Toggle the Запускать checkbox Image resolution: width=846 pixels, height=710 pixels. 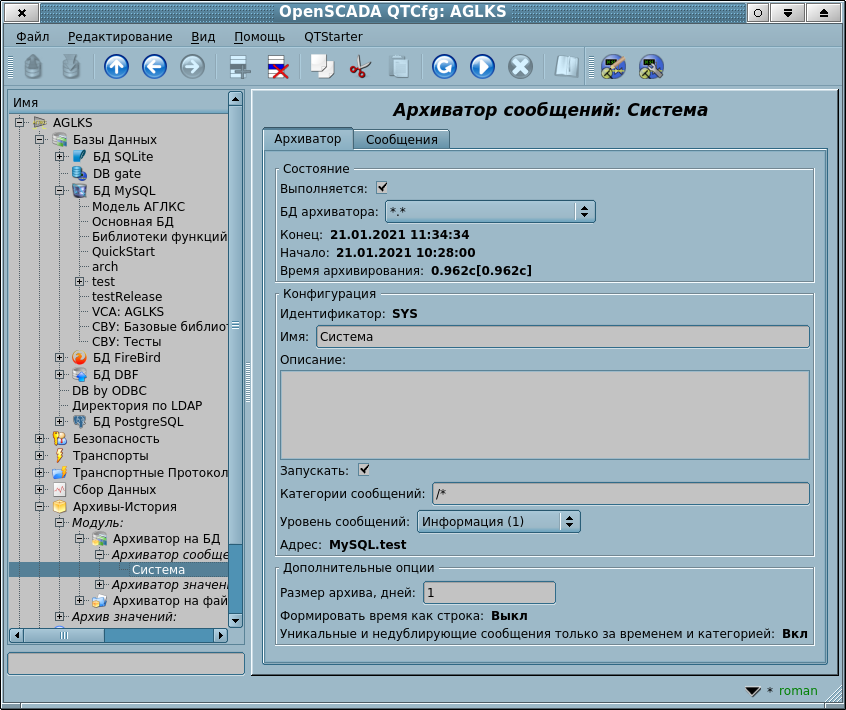point(364,469)
